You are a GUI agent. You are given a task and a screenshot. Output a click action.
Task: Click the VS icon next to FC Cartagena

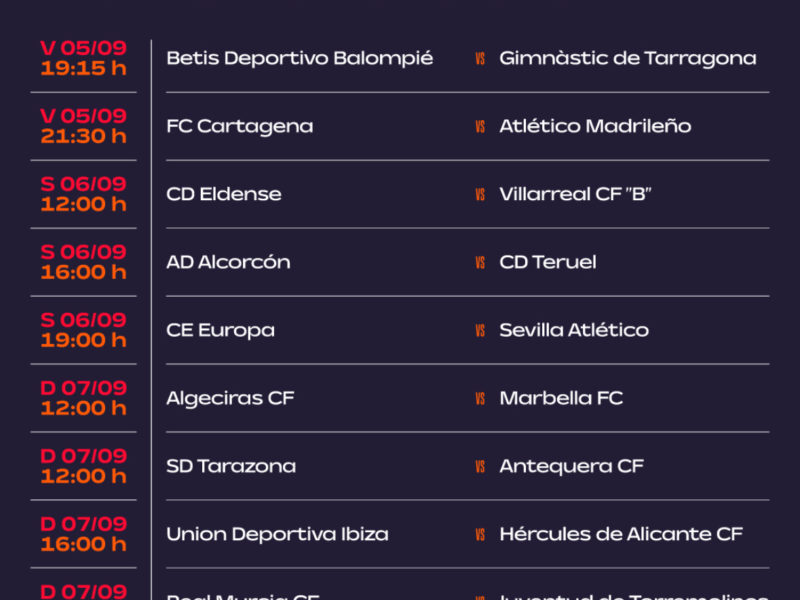[x=480, y=127]
